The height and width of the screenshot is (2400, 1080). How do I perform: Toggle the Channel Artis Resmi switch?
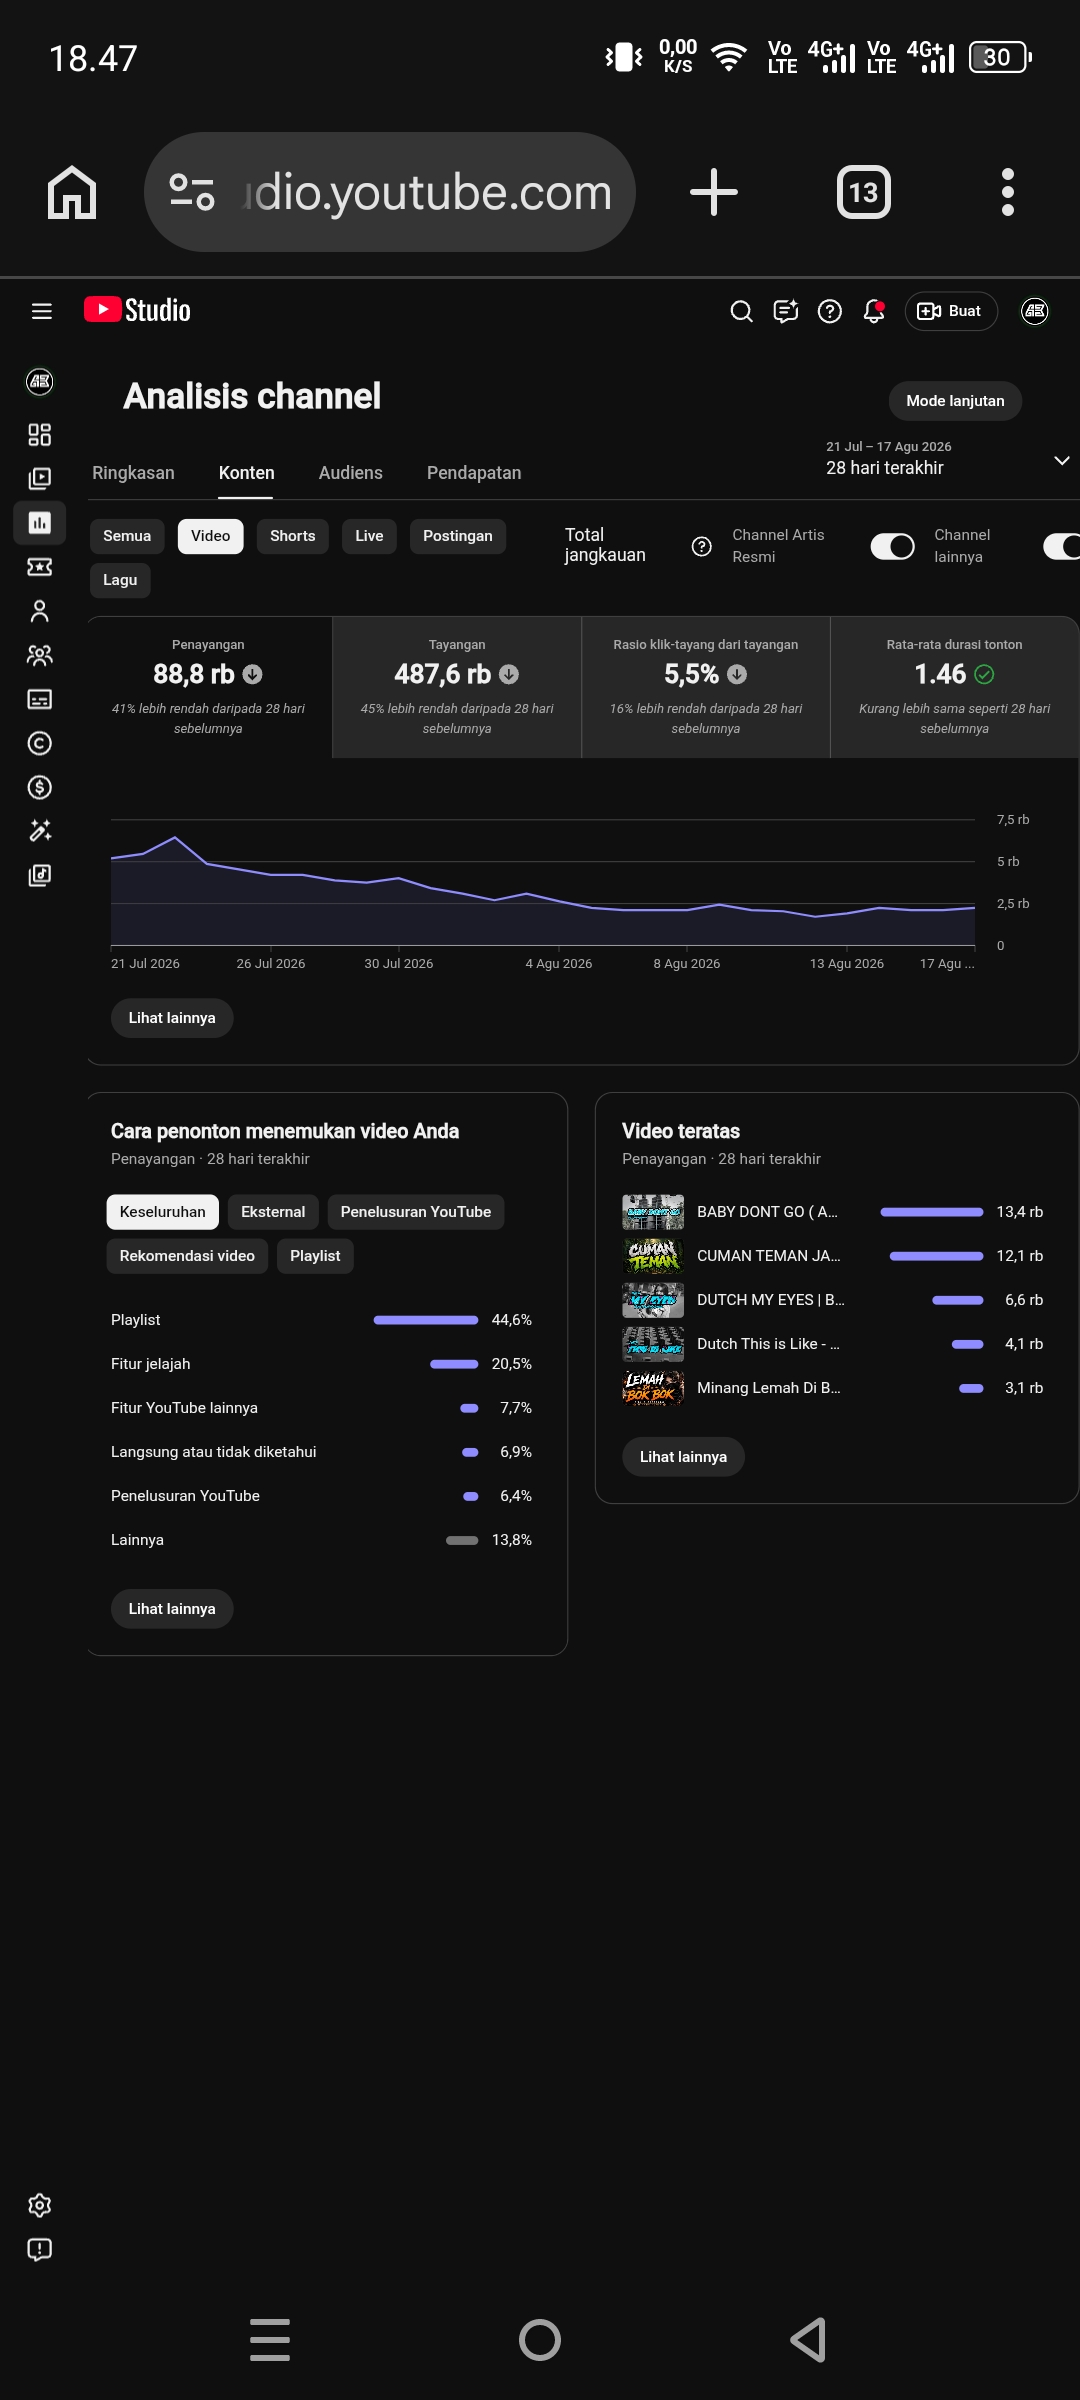coord(893,546)
